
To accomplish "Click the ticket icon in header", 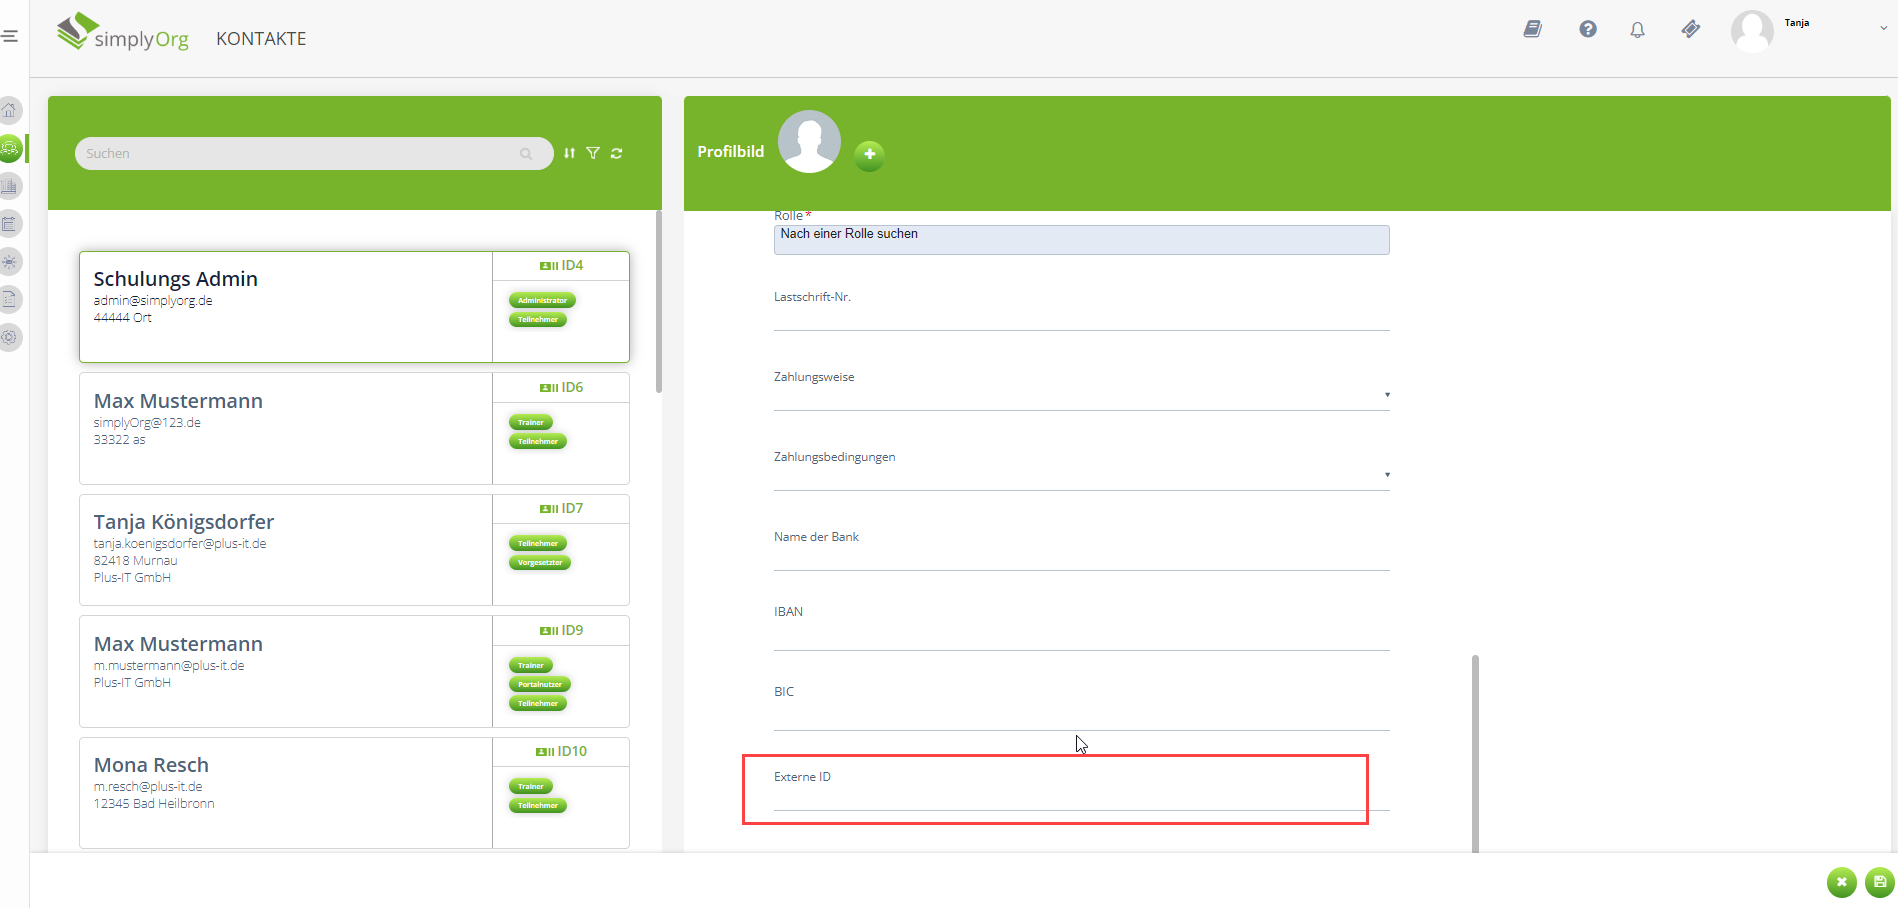I will 1691,29.
